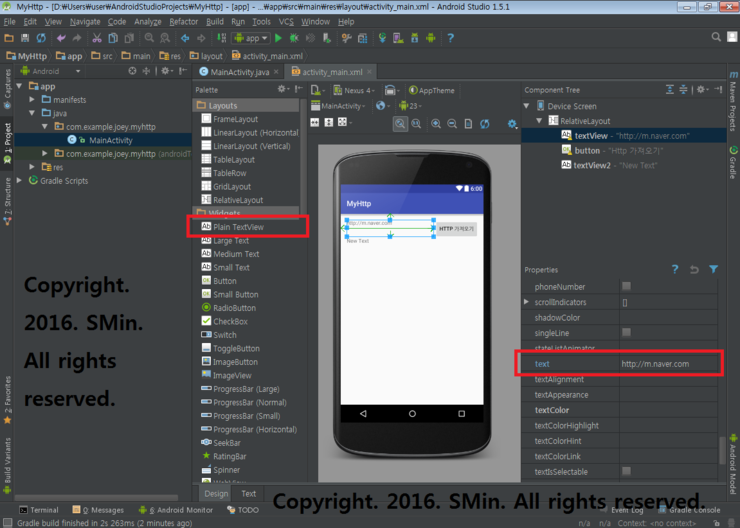
Task: Expand the Gradle Scripts node
Action: 19,180
